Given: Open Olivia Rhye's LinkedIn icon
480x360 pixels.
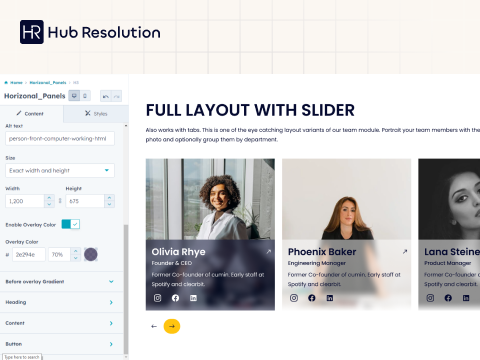Looking at the screenshot, I should (193, 298).
